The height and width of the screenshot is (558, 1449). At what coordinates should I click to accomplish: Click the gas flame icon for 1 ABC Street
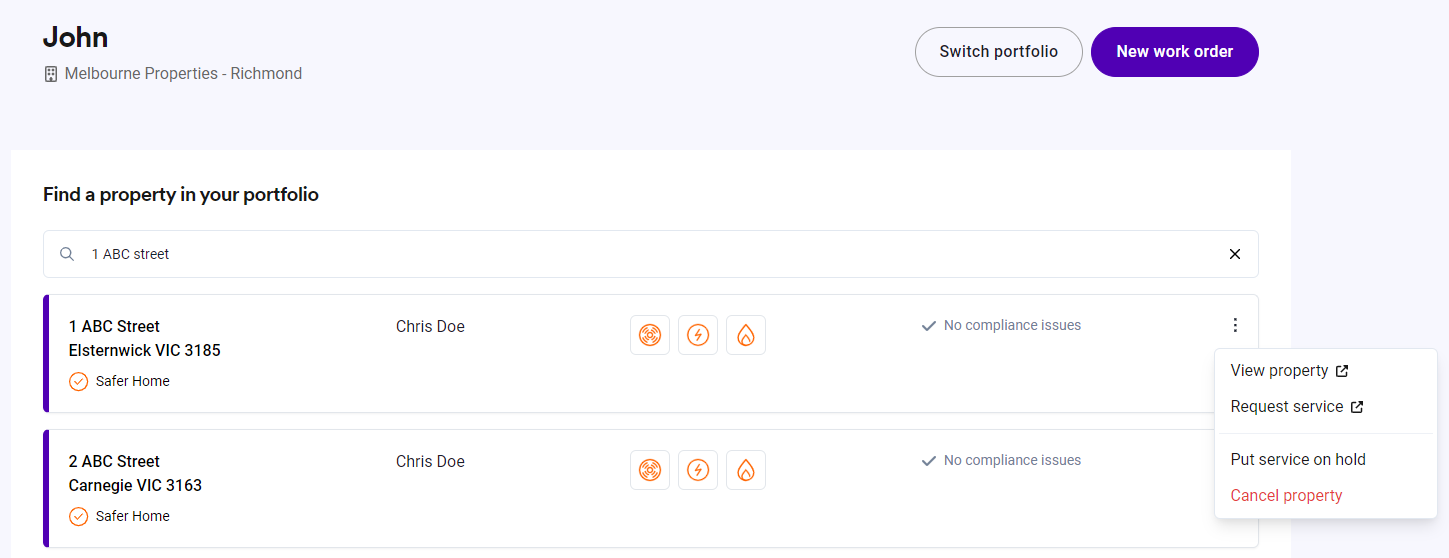[746, 335]
